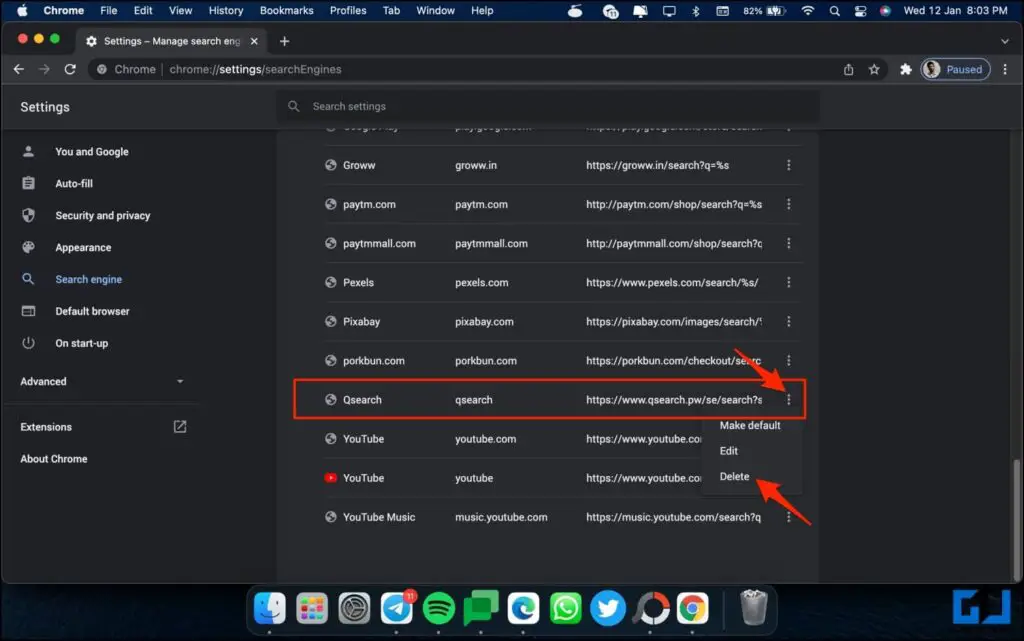Click the music.youtube.com keyword cell
1024x641 pixels.
[501, 517]
